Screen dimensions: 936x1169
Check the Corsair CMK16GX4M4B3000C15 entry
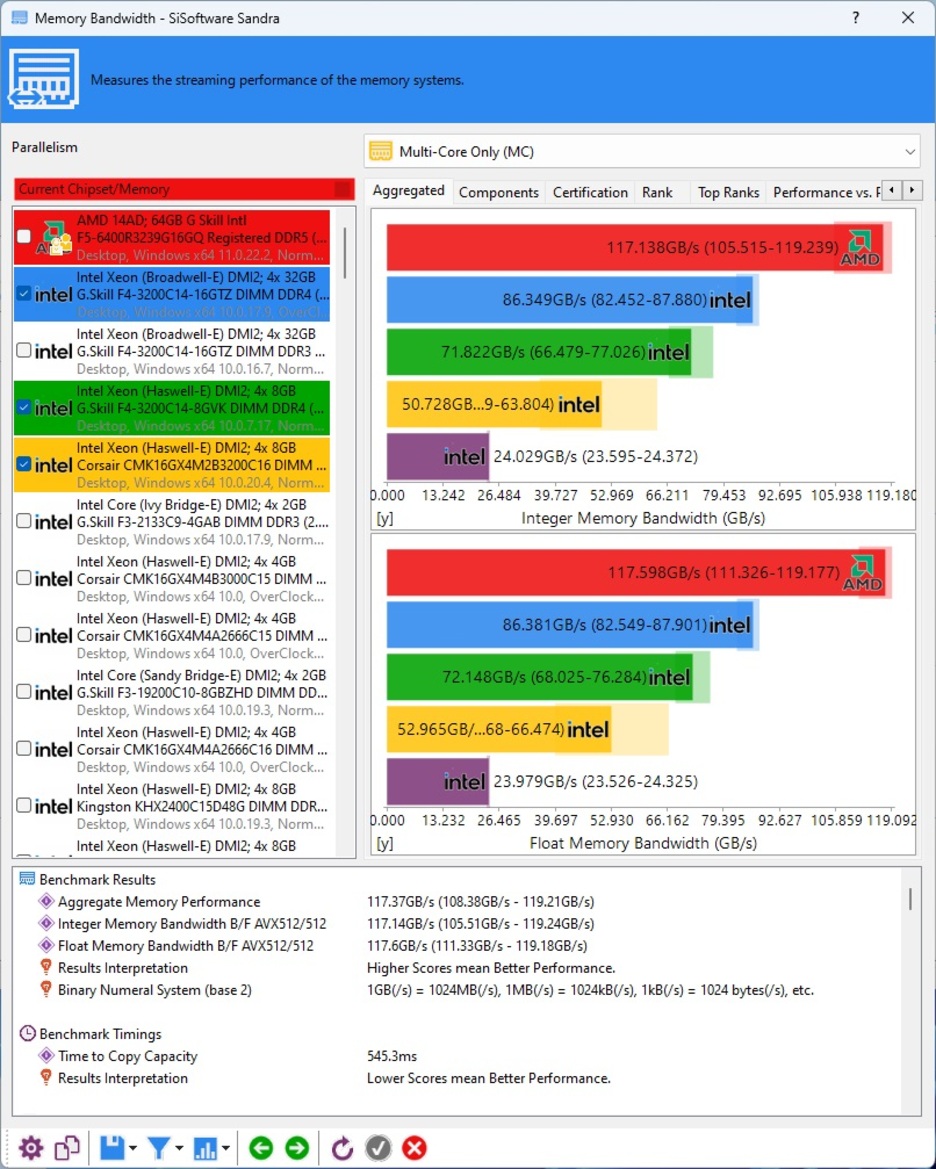coord(24,578)
